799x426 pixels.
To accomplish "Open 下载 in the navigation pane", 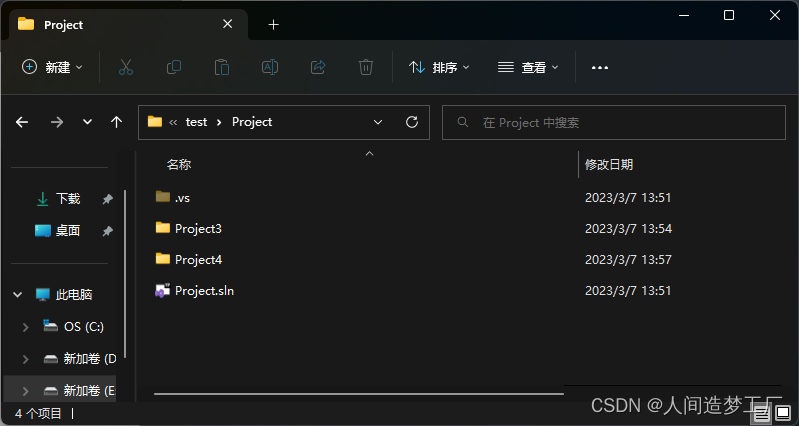I will pyautogui.click(x=68, y=199).
